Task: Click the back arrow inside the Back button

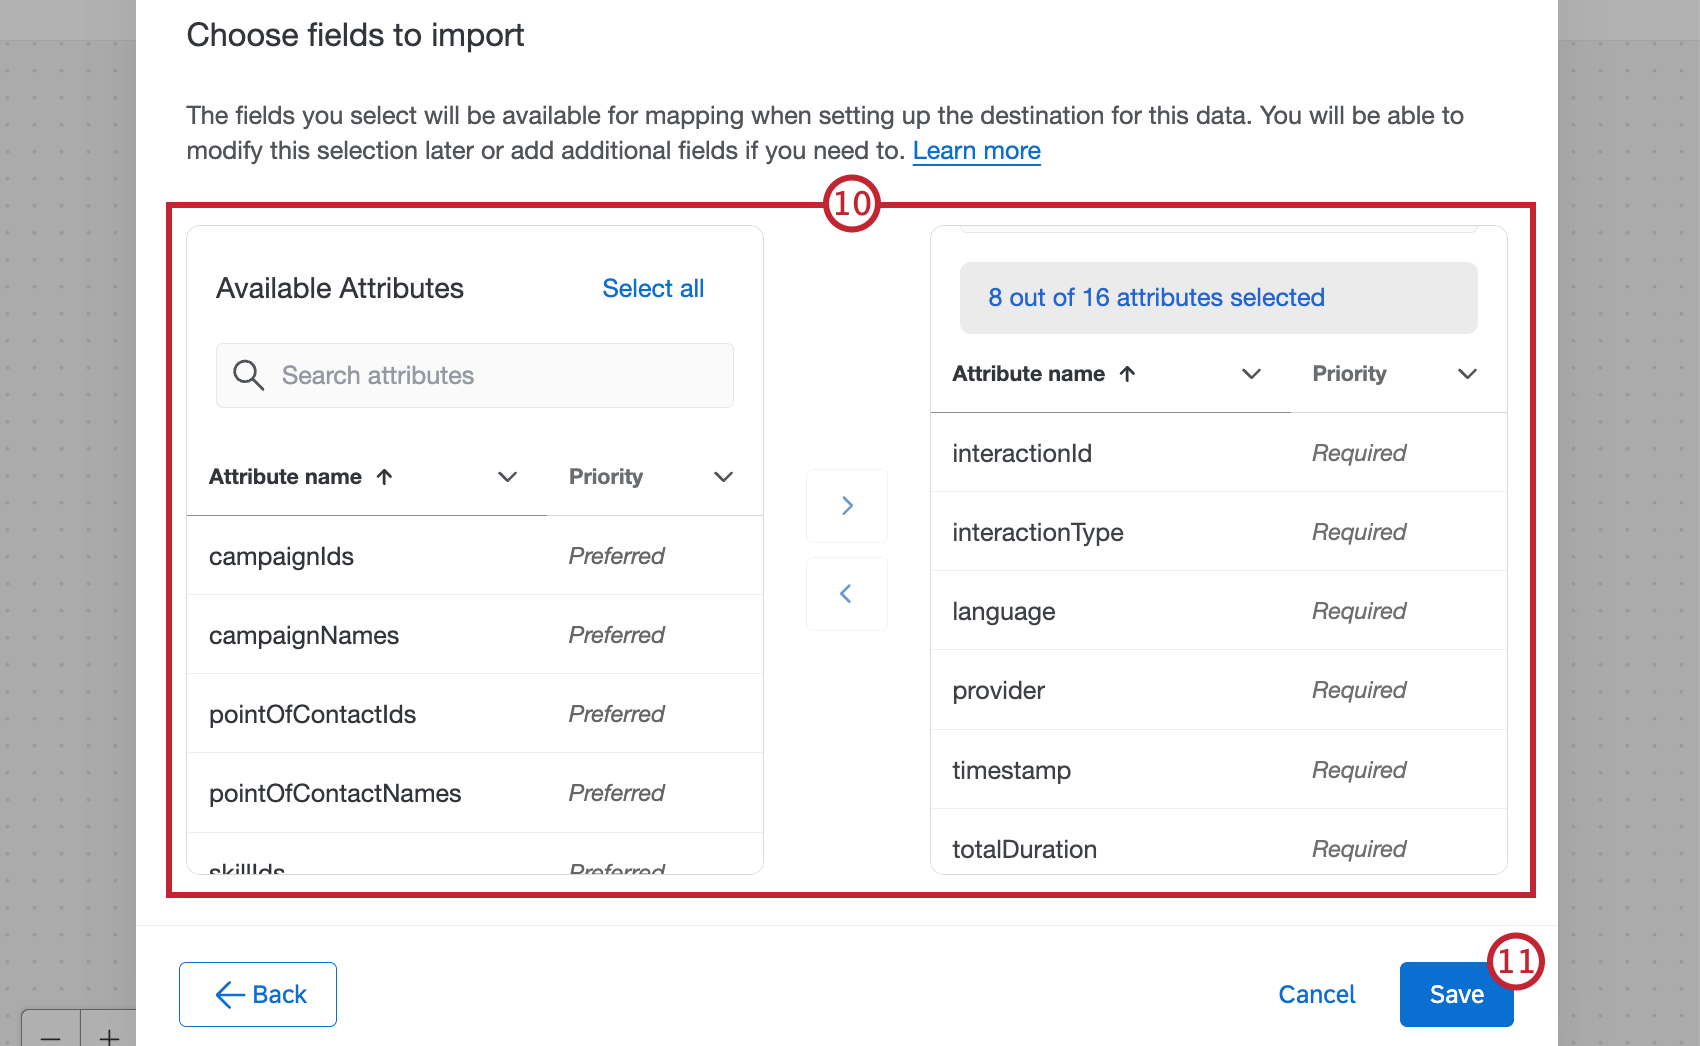Action: 229,994
